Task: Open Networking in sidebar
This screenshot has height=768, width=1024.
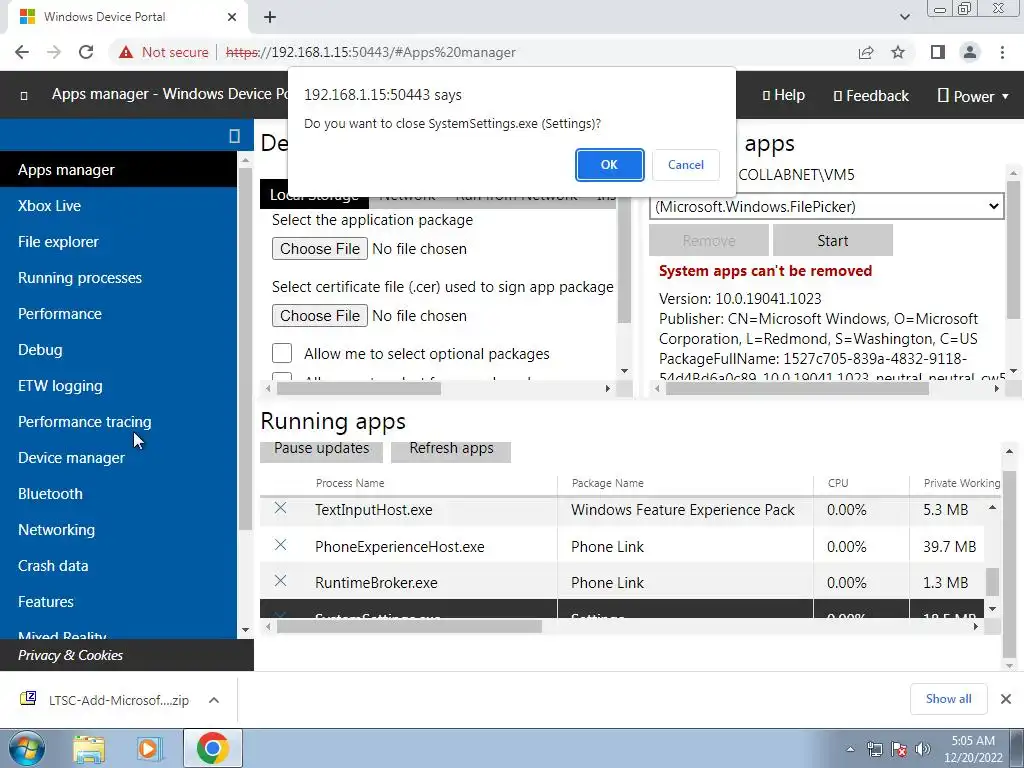Action: point(118,530)
